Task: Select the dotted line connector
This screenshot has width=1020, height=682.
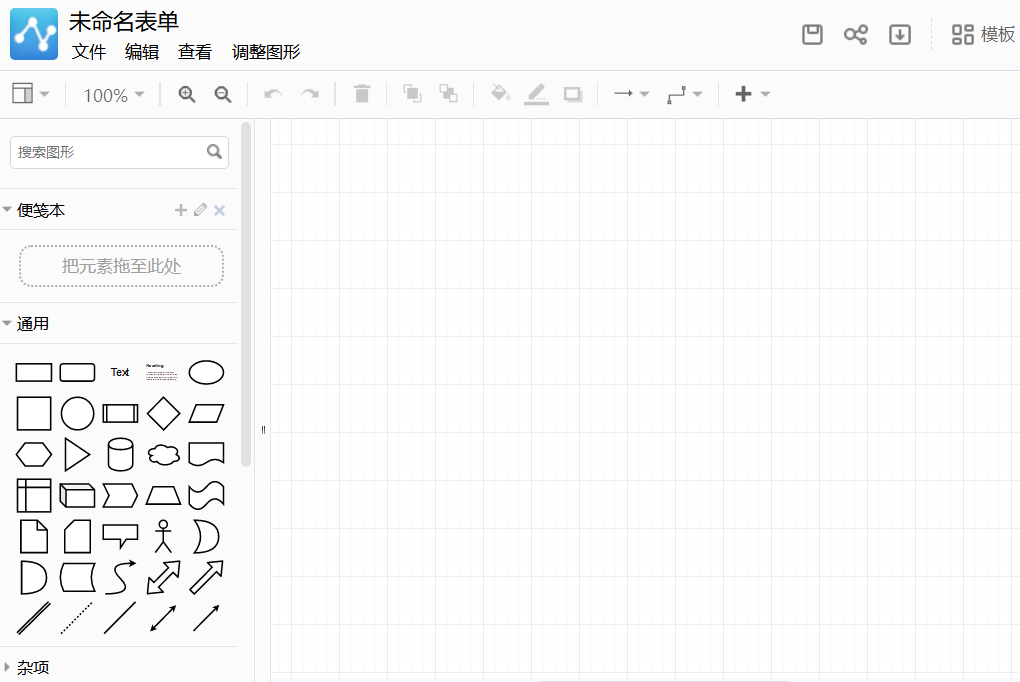Action: (77, 618)
